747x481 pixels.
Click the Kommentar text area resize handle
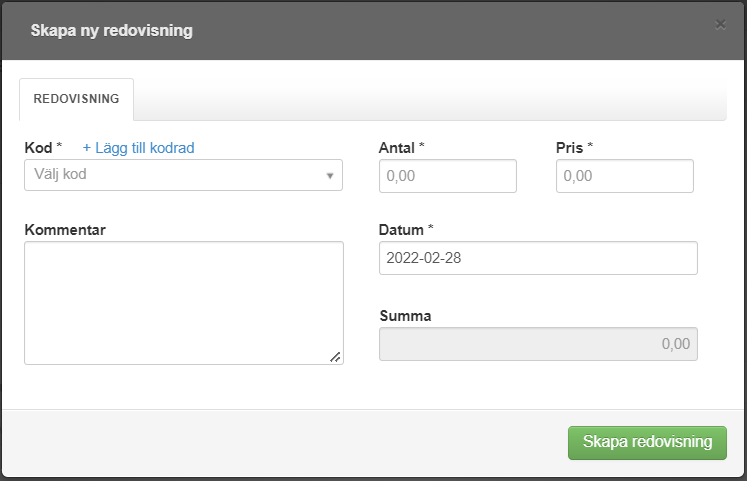335,356
